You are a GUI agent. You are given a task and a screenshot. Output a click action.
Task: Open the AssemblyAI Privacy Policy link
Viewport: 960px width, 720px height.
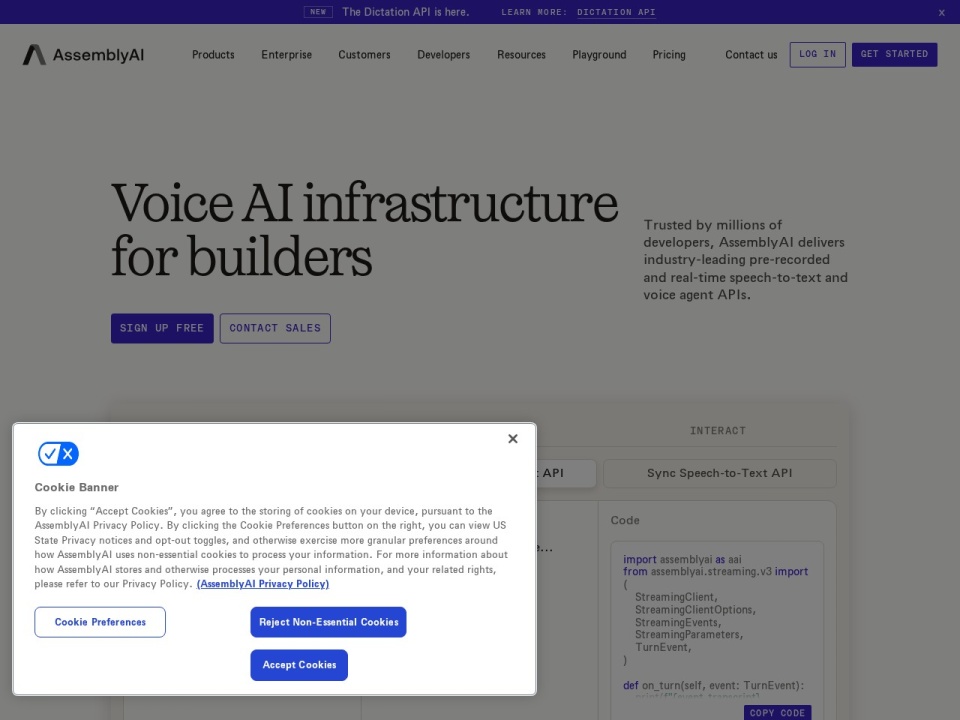click(263, 584)
